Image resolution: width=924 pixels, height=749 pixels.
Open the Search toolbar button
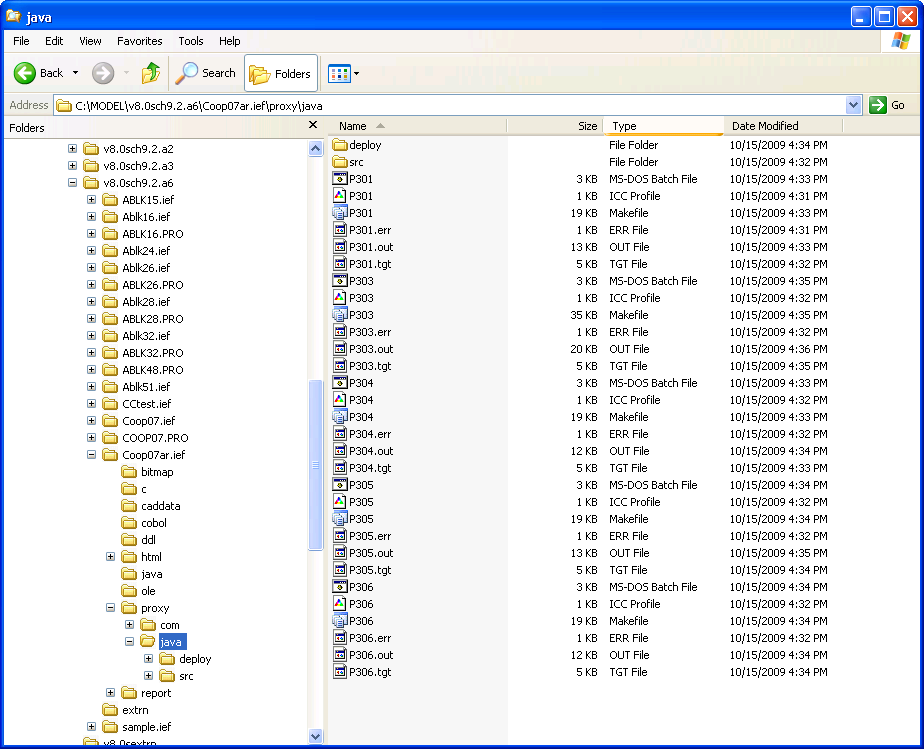click(205, 73)
